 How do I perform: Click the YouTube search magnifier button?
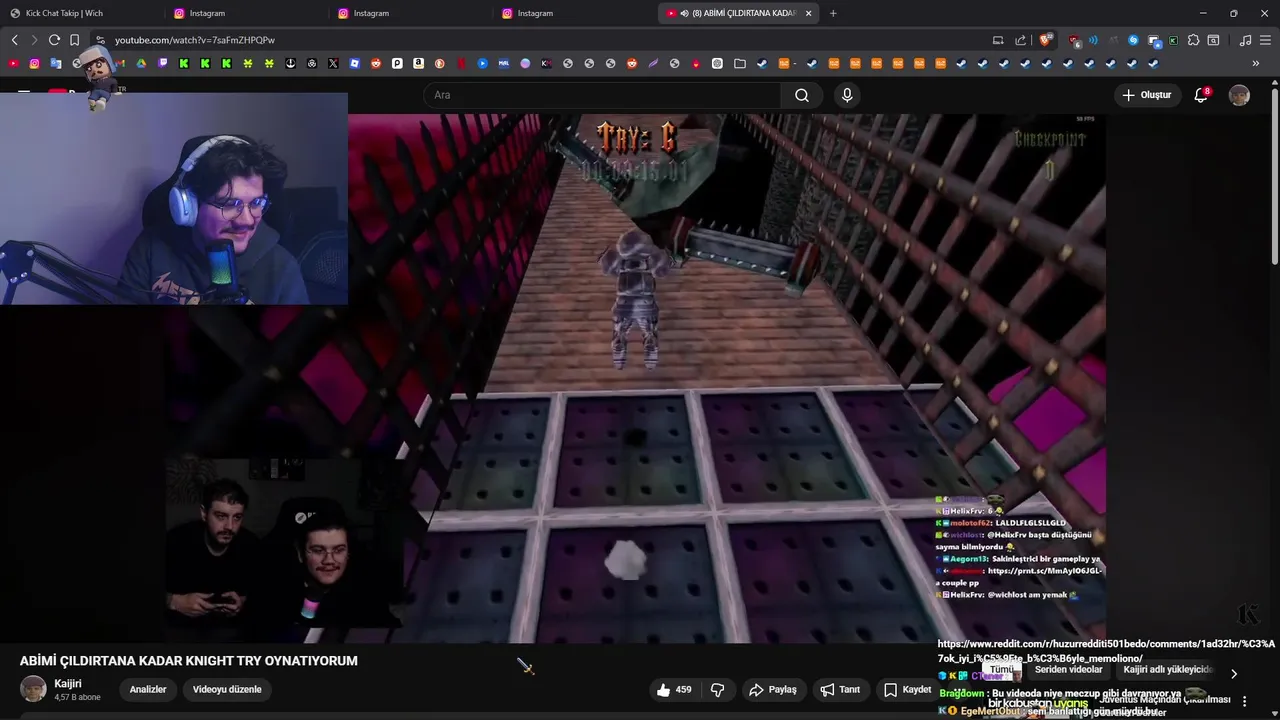tap(802, 95)
